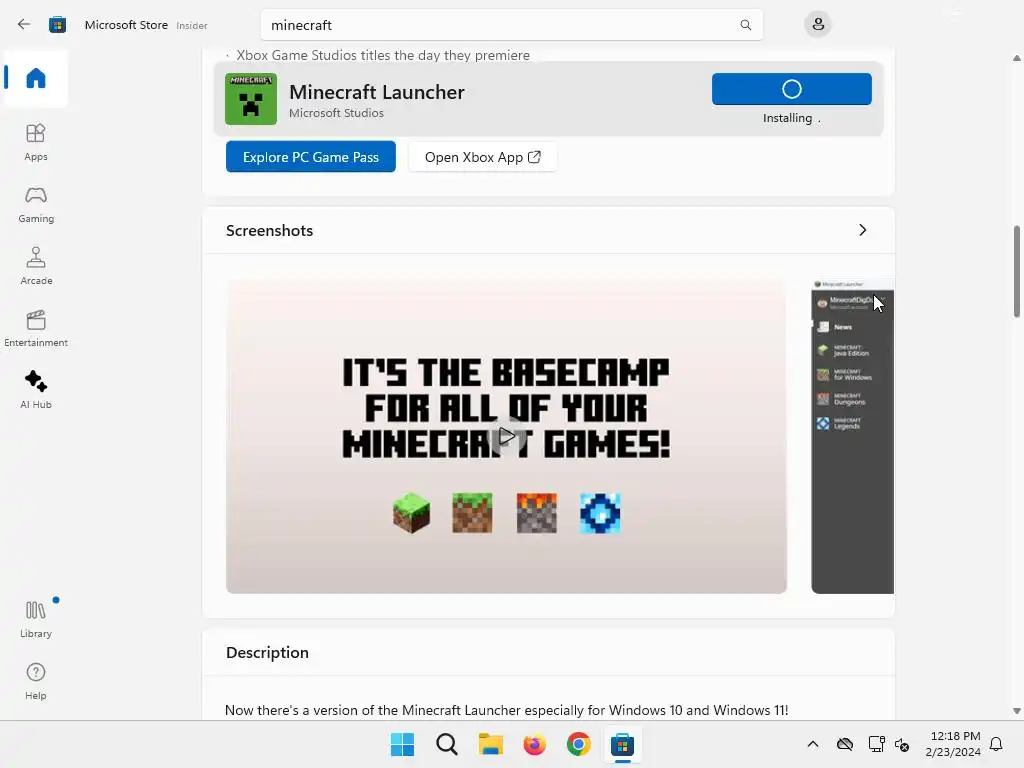Open the Arcade section
This screenshot has height=768, width=1024.
pos(36,266)
